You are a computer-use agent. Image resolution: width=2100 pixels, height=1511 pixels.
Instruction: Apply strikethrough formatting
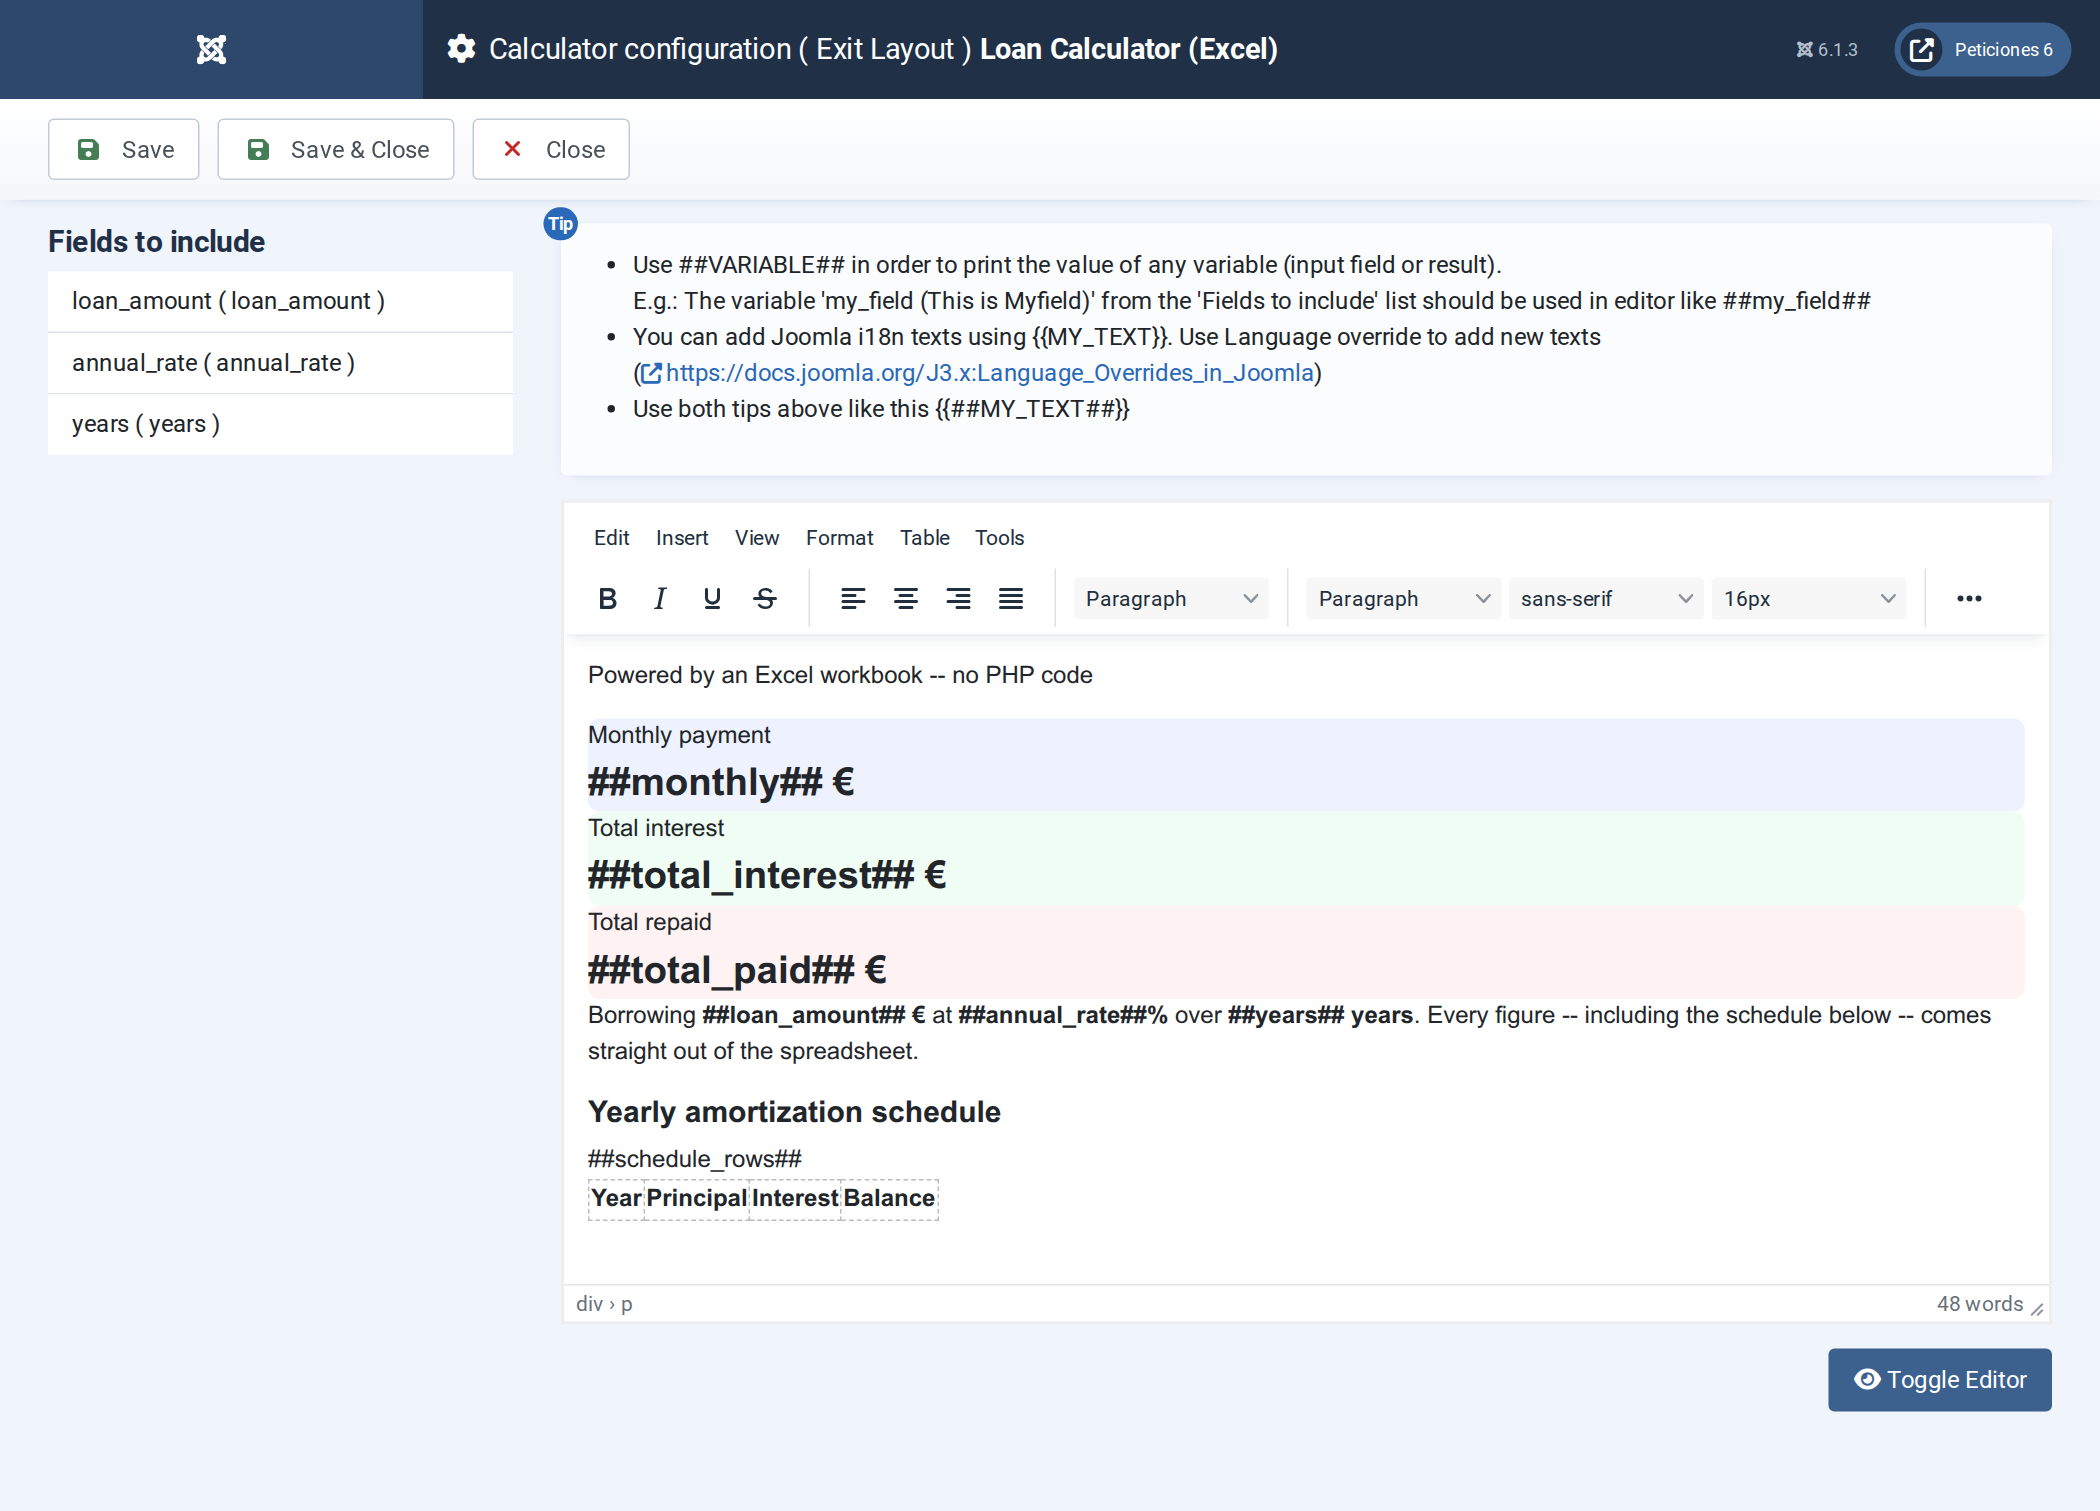click(x=765, y=598)
